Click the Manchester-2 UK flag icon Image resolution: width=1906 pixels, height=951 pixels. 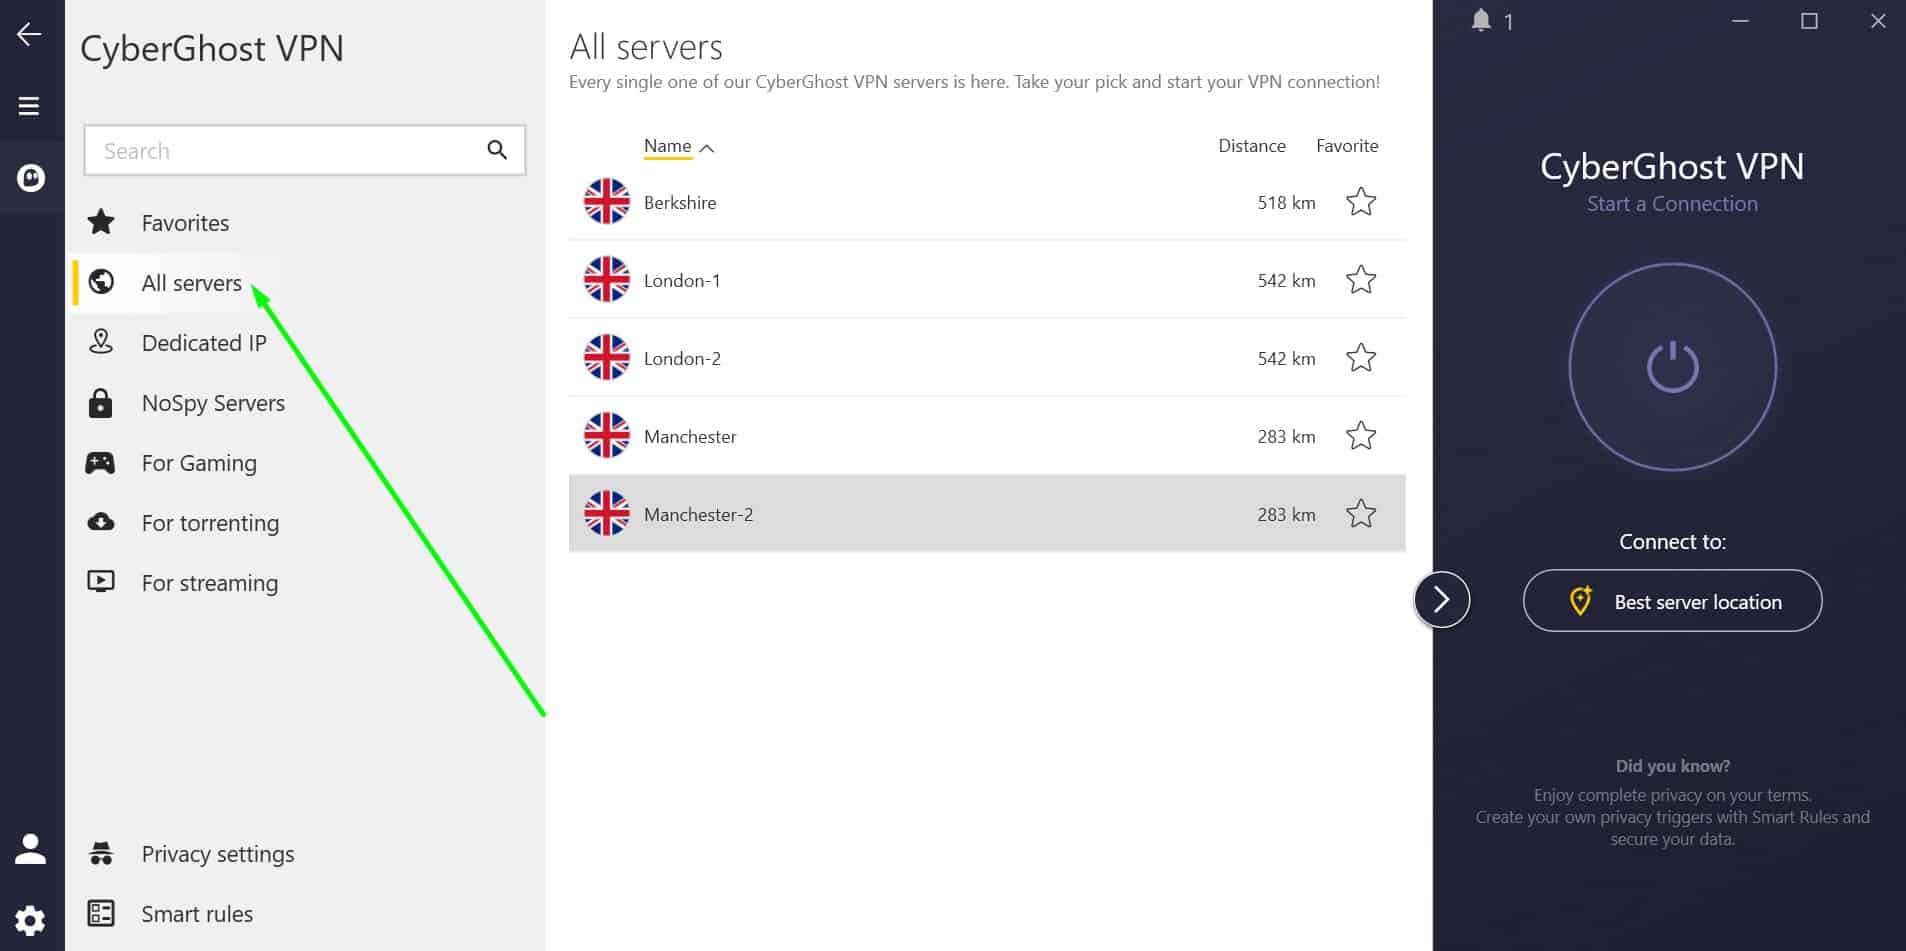point(607,514)
